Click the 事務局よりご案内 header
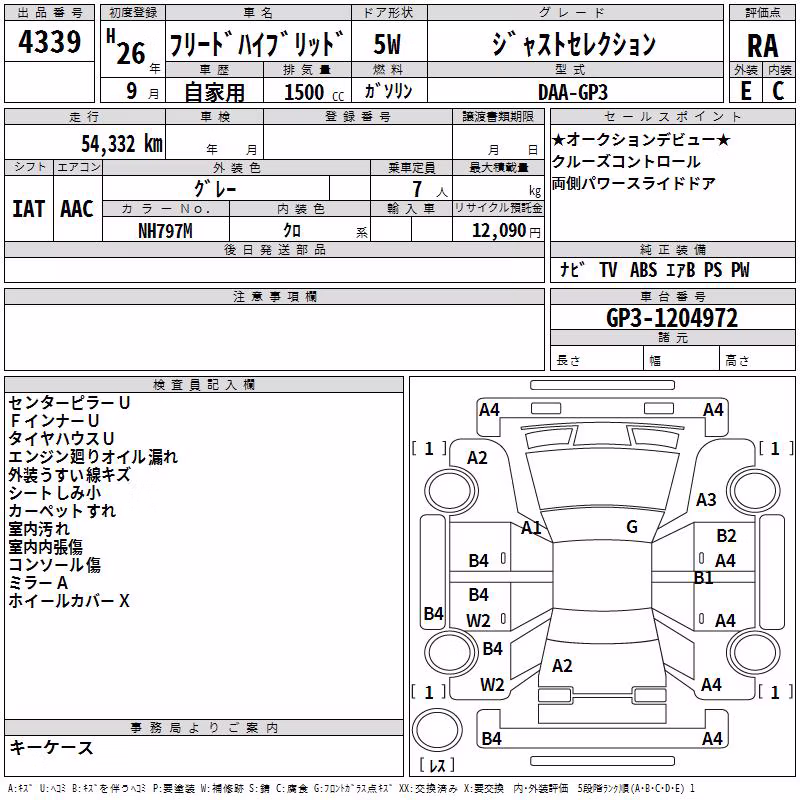 204,728
